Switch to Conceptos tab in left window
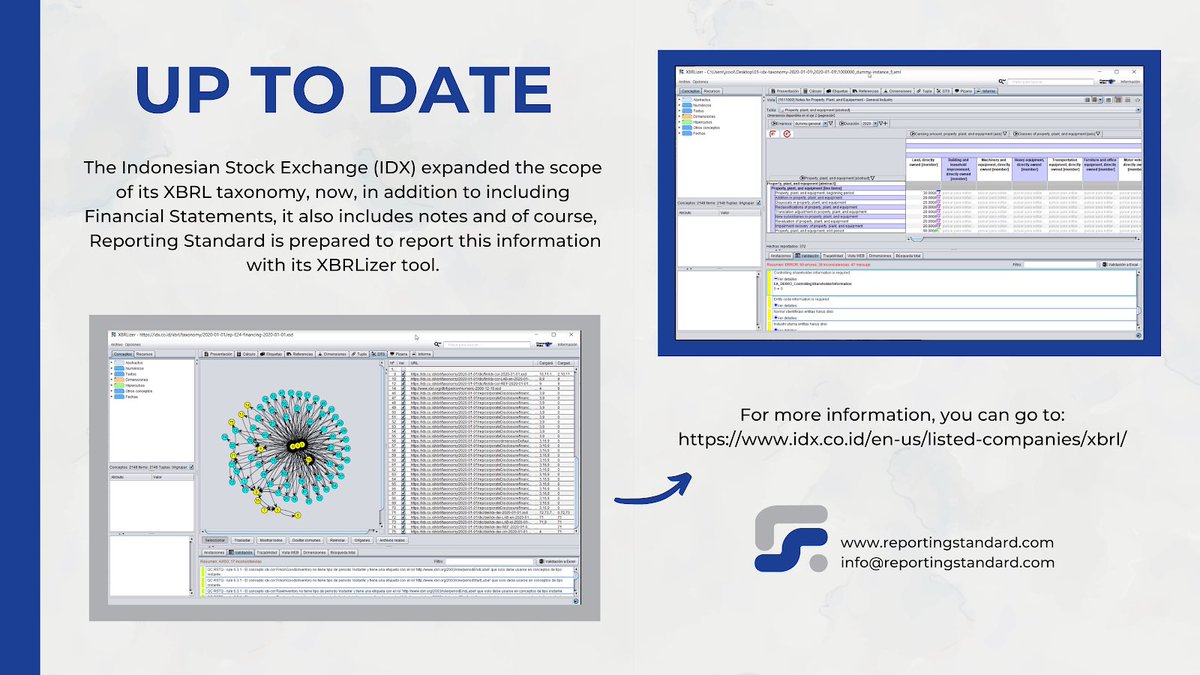Screen dimensions: 1200x675 pyautogui.click(x=123, y=354)
